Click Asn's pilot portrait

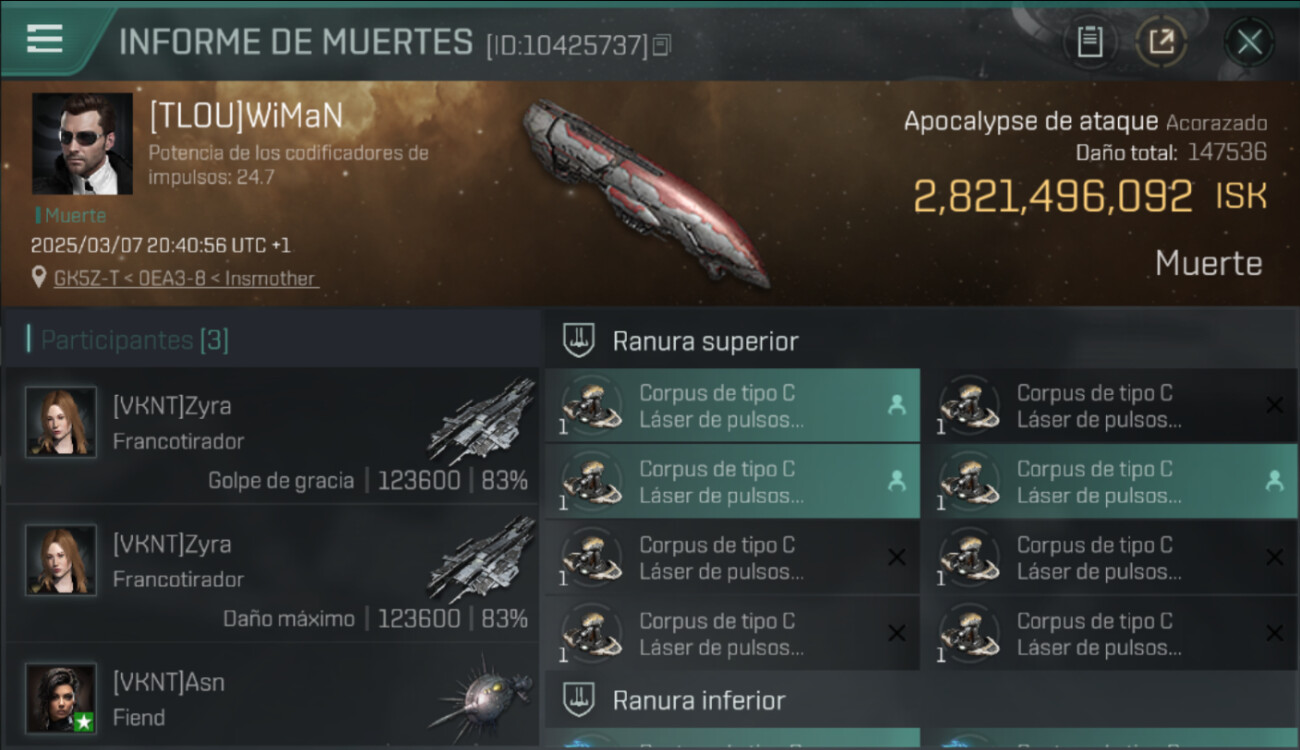(x=61, y=698)
